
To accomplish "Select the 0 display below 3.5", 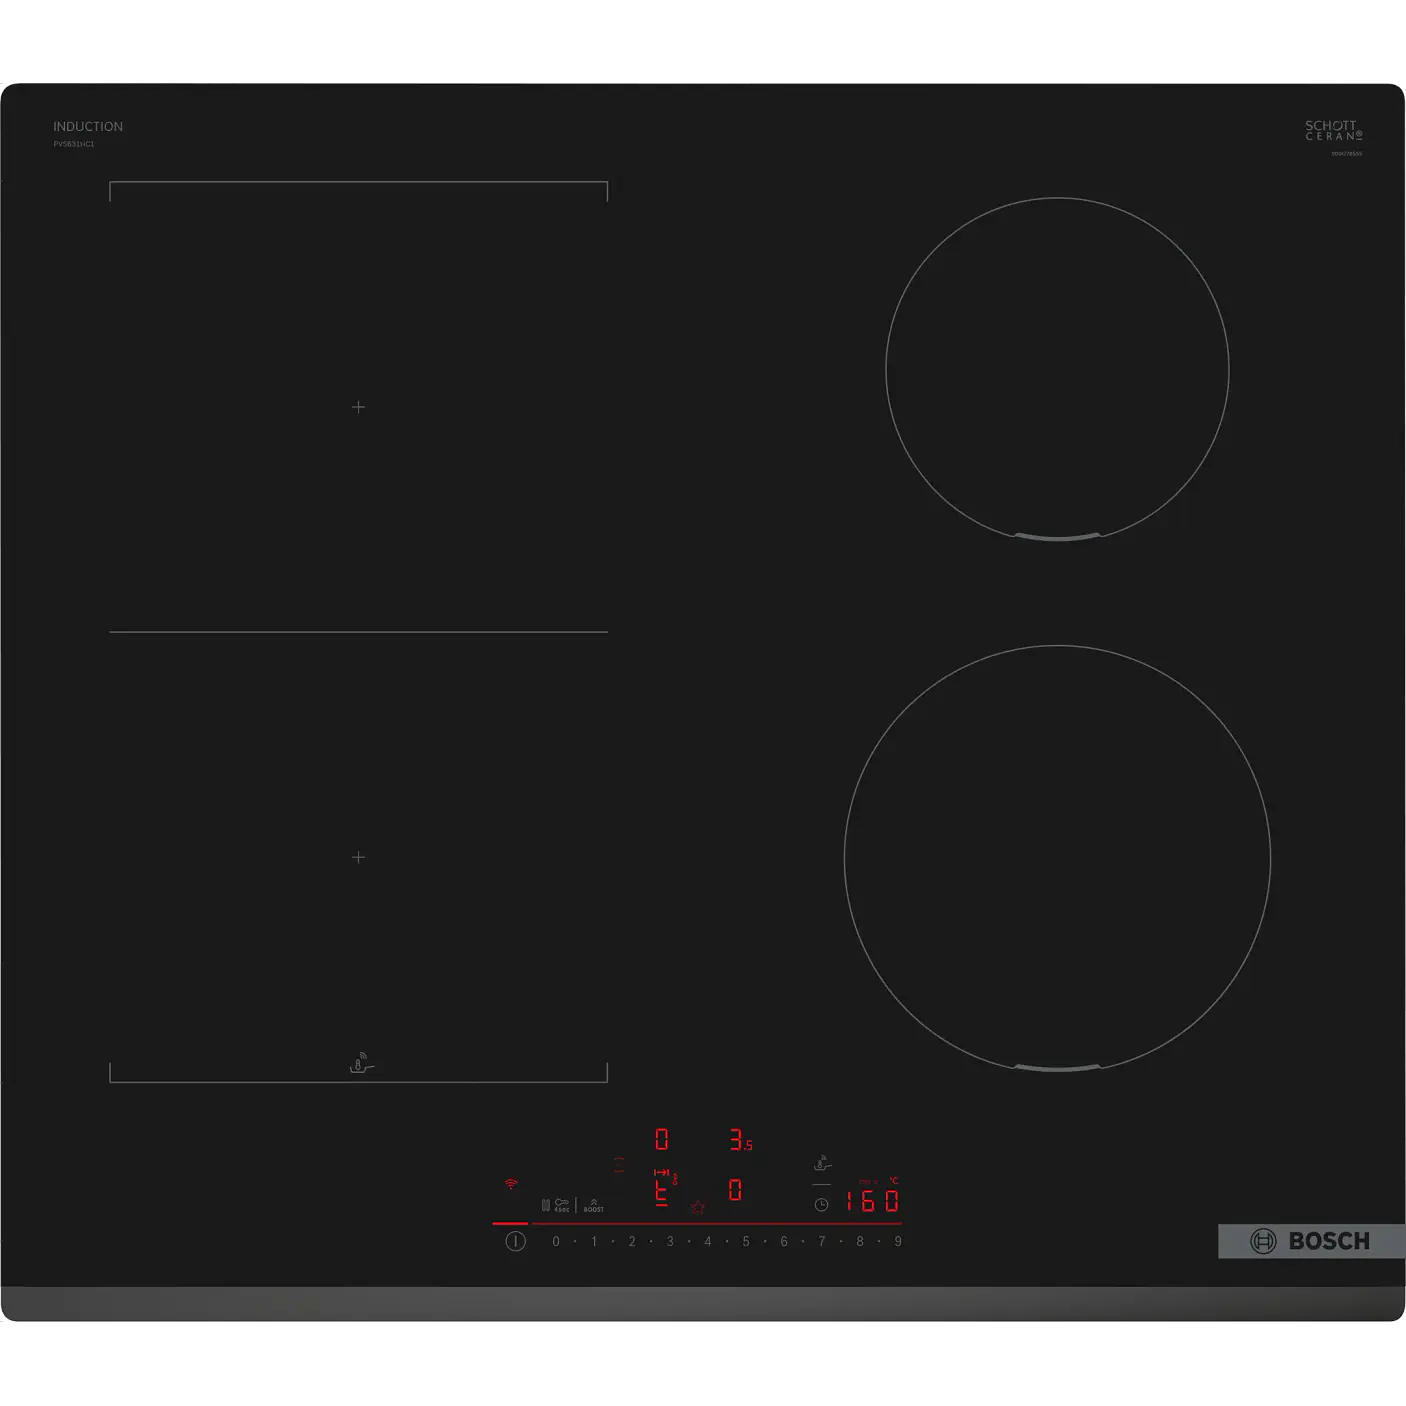I will click(x=735, y=1189).
